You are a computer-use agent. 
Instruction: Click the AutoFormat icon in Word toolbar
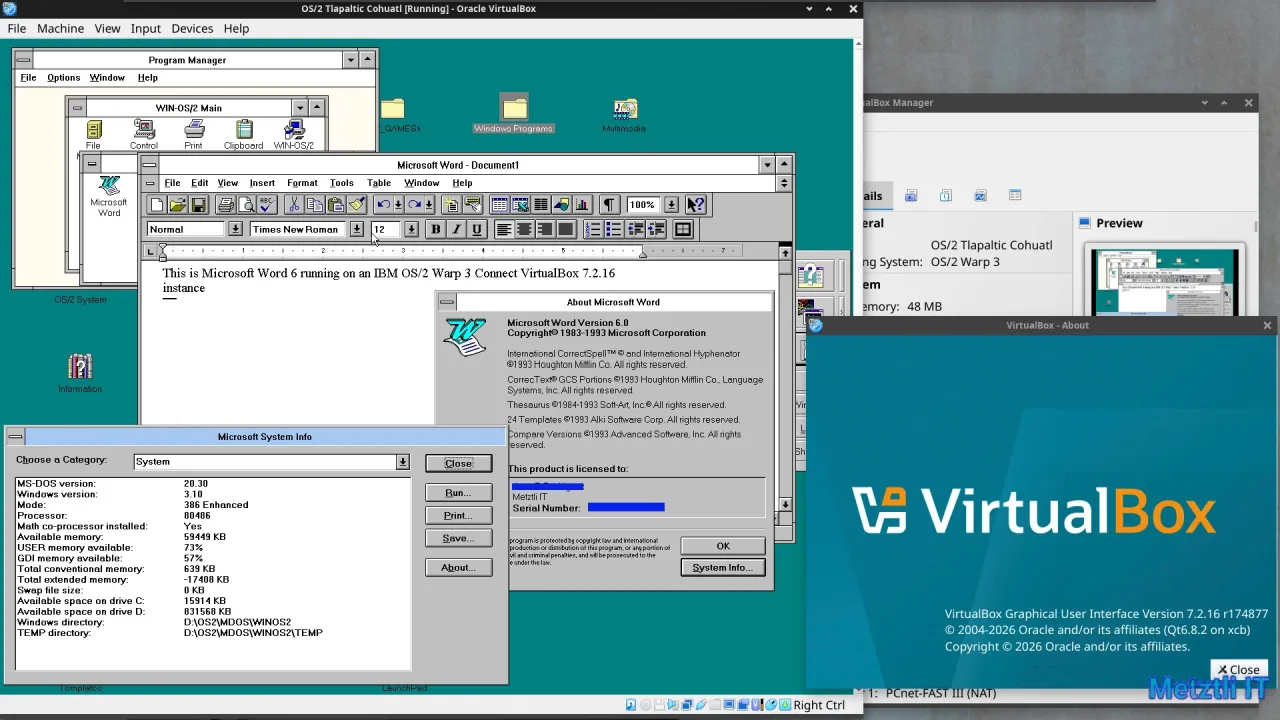[x=451, y=205]
